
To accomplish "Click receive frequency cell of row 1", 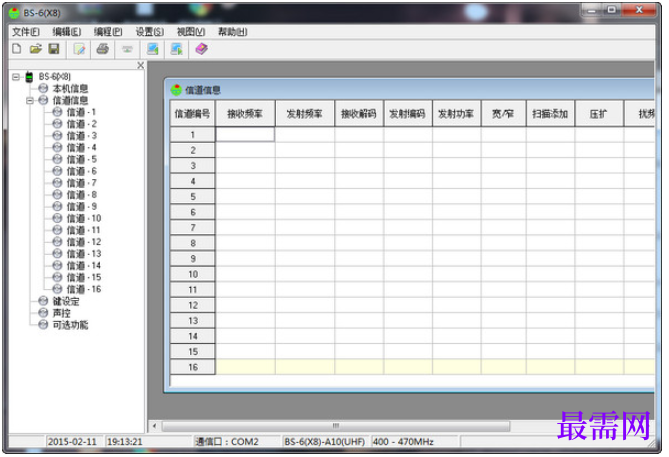I will [245, 135].
